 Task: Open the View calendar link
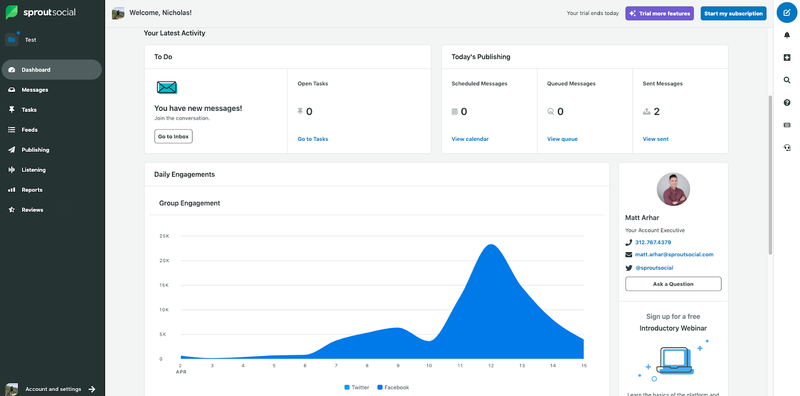point(470,139)
